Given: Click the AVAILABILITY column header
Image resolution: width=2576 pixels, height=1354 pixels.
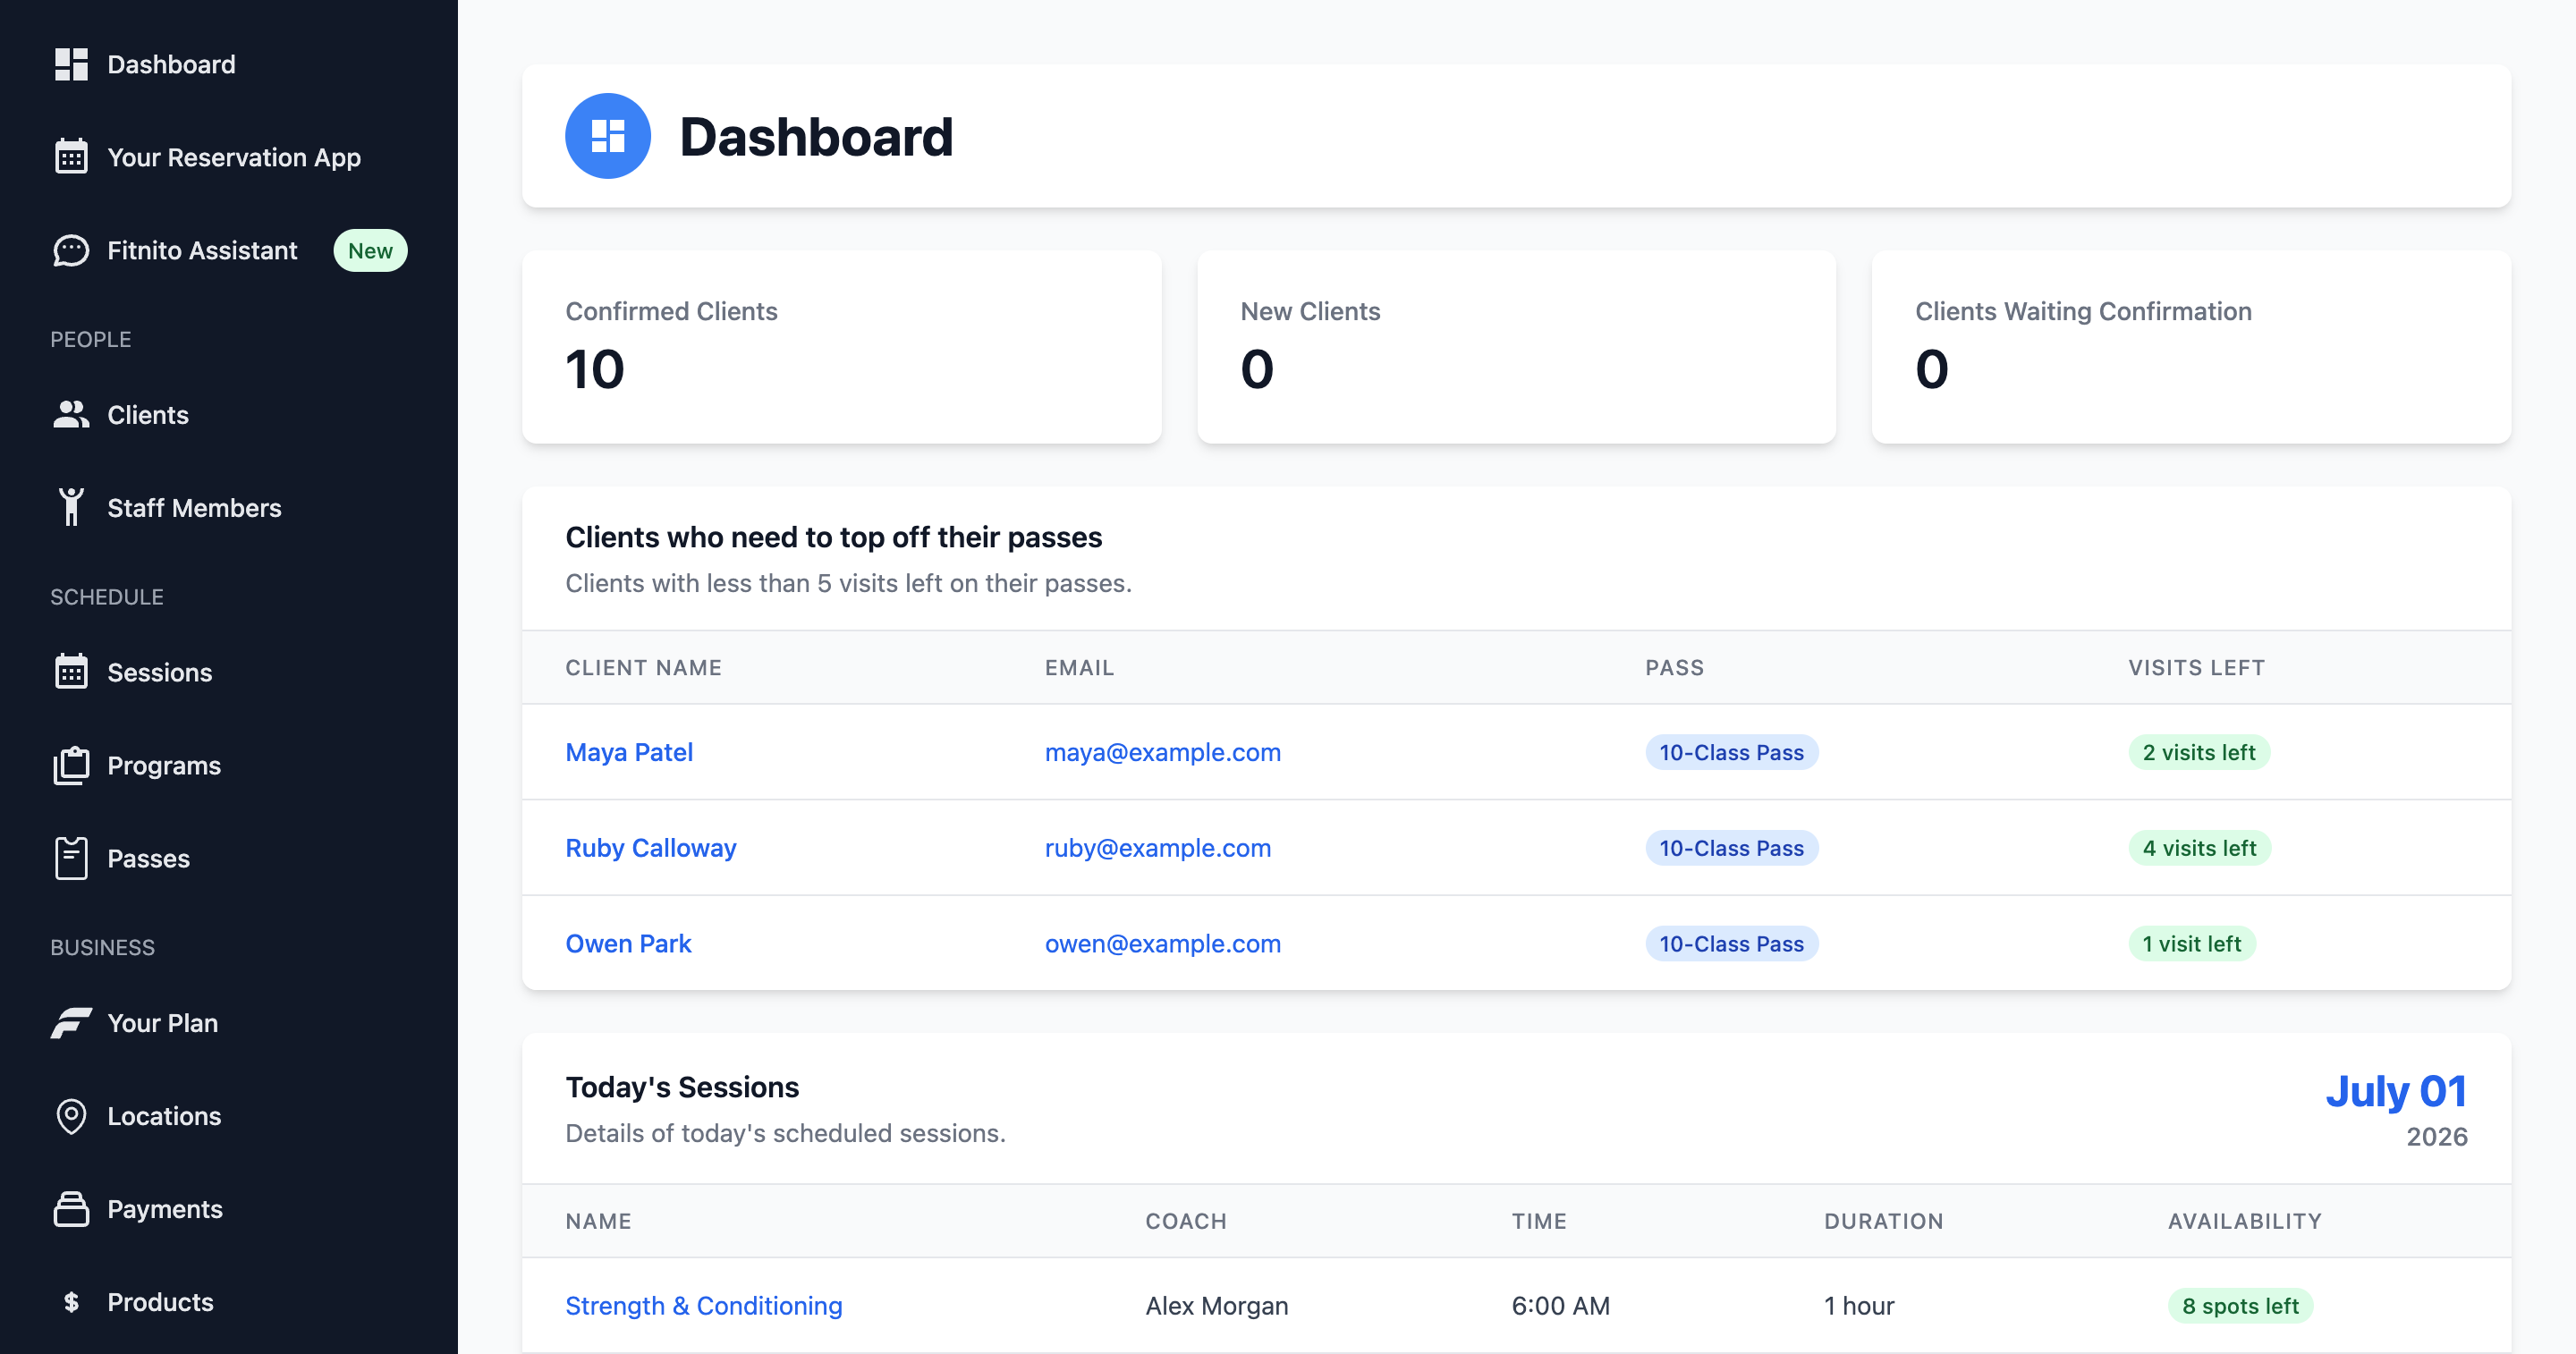Looking at the screenshot, I should click(x=2244, y=1220).
